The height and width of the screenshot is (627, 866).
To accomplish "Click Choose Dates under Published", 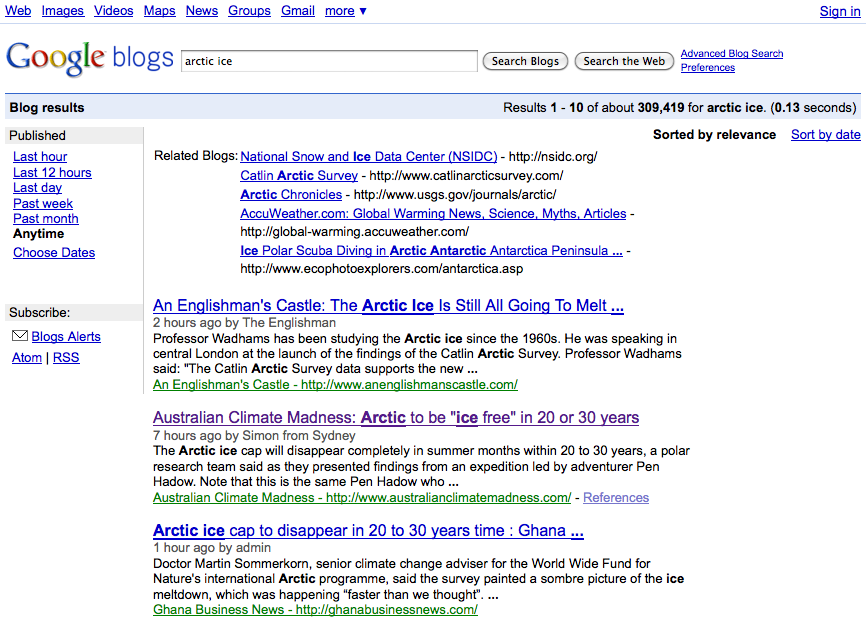I will point(53,252).
